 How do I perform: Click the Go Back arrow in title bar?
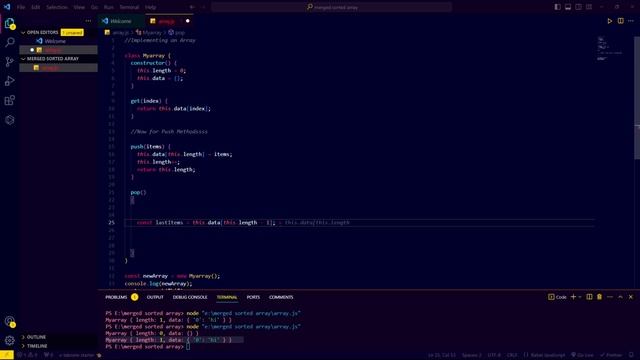[192, 7]
